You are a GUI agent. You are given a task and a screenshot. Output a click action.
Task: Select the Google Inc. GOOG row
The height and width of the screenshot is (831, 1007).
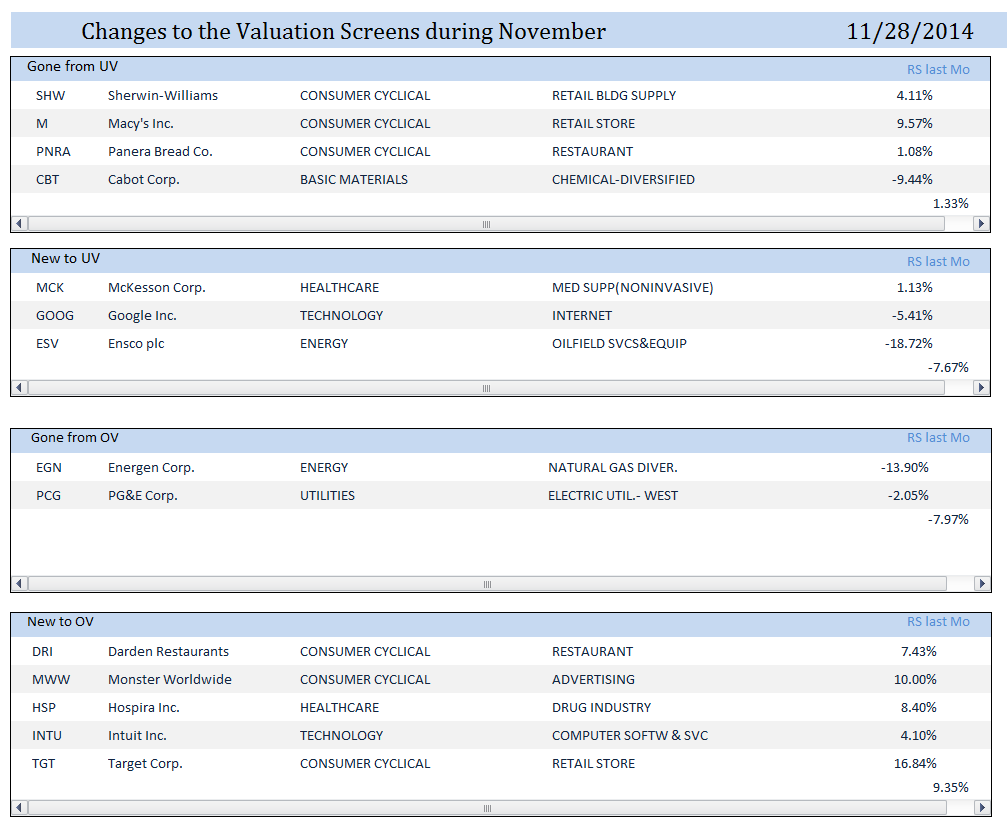coord(500,315)
